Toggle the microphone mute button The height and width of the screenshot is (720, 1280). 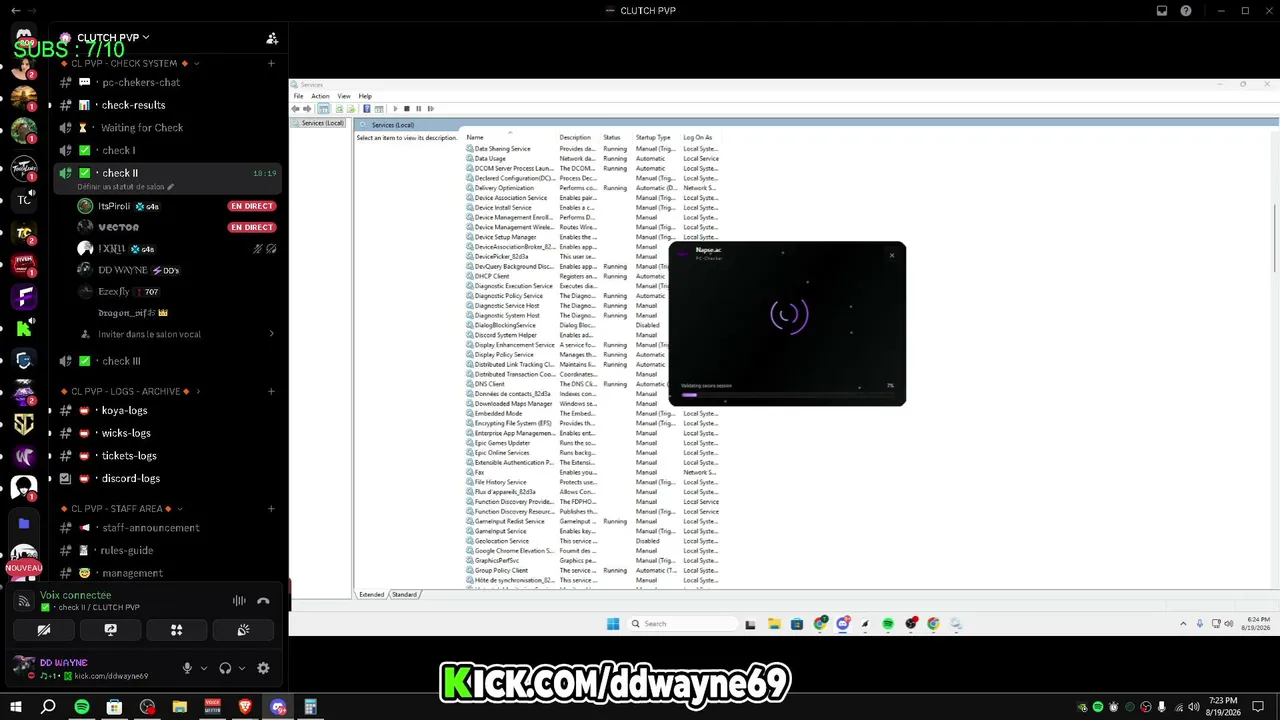[x=187, y=668]
